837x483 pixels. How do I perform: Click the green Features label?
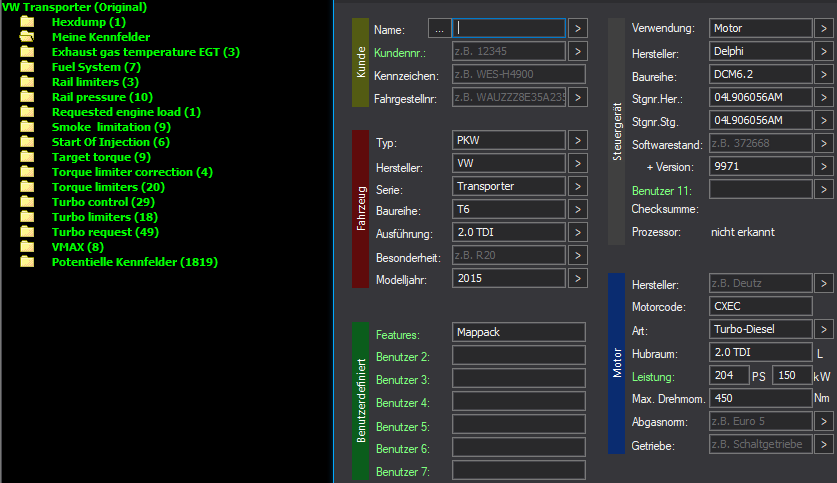tap(398, 335)
